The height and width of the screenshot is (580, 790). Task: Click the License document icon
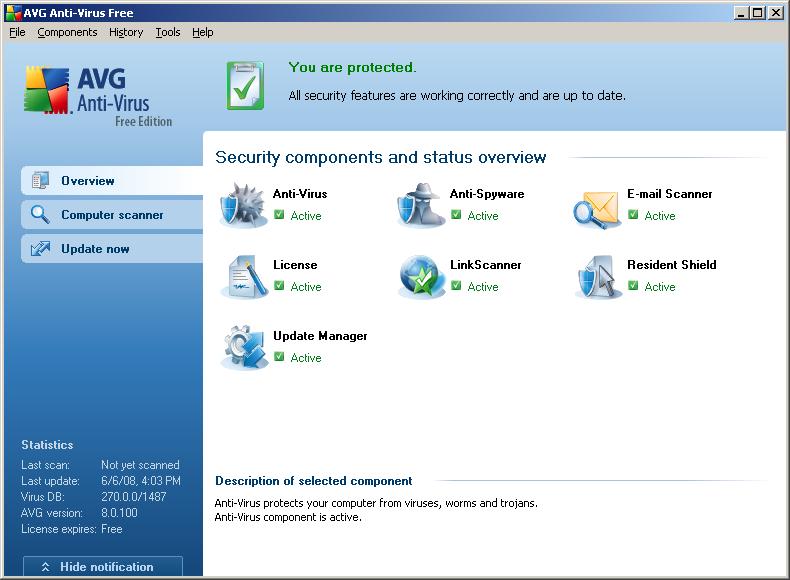243,276
